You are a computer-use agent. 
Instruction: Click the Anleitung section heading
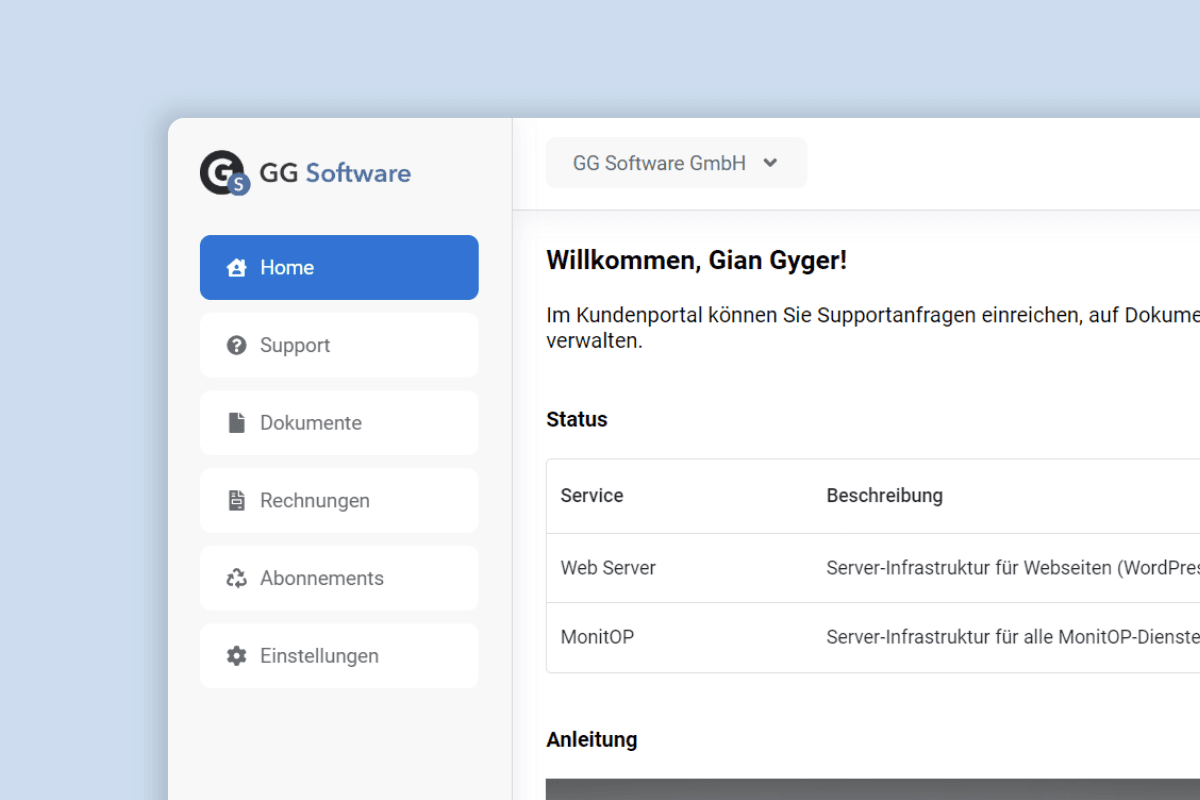tap(592, 740)
